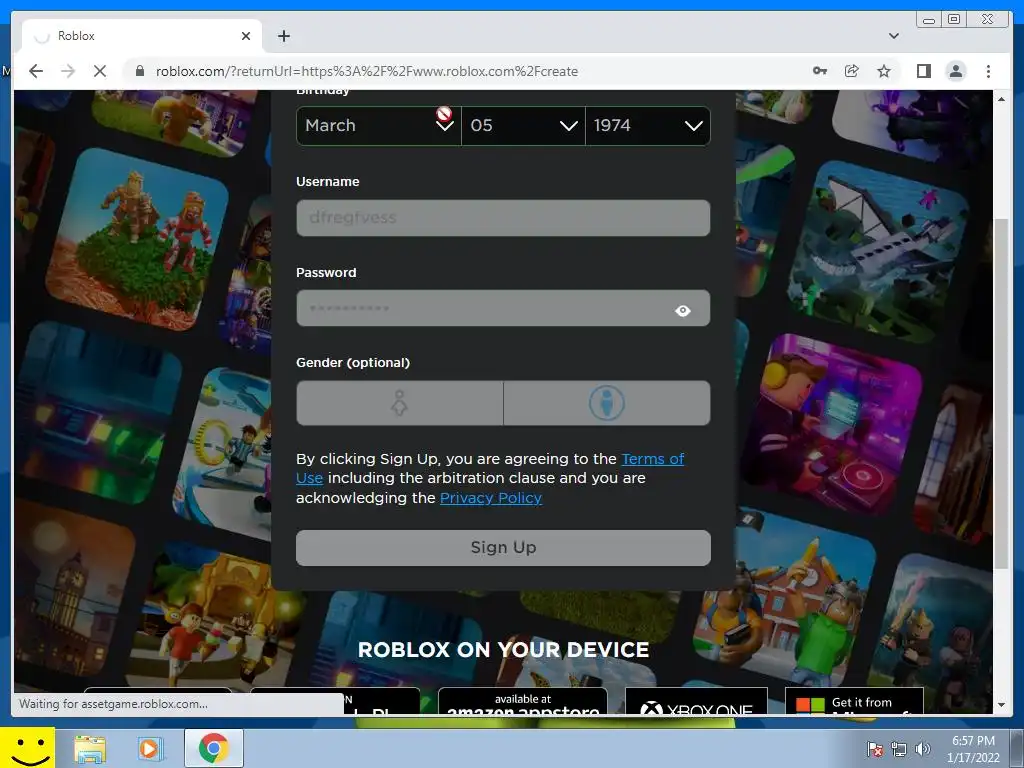The image size is (1024, 768).
Task: Open the network tray icon
Action: tap(899, 749)
